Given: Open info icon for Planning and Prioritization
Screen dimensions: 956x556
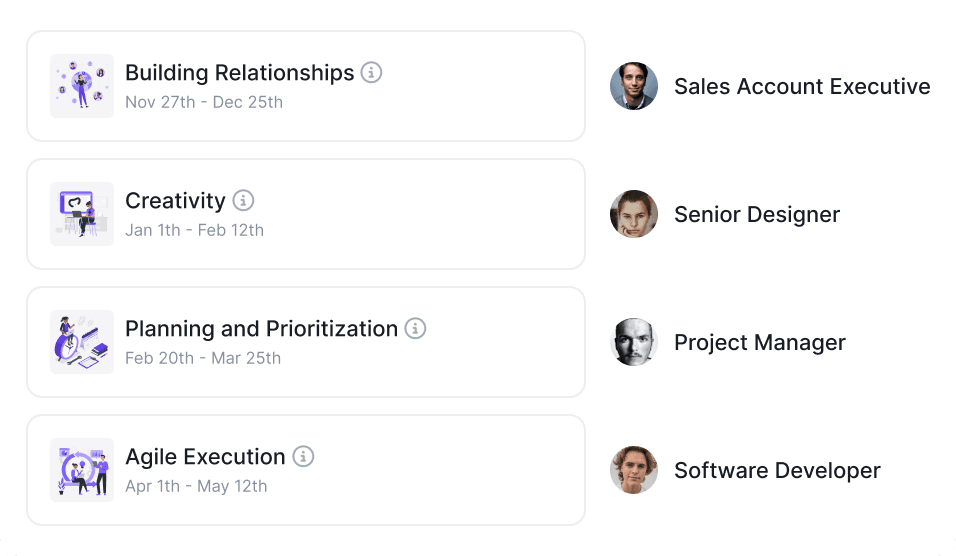Looking at the screenshot, I should pos(415,329).
